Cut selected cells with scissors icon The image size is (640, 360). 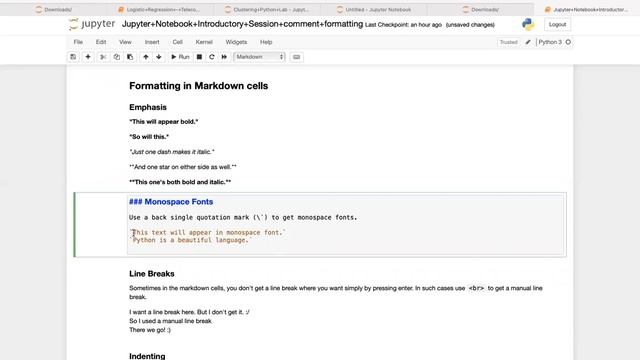tap(103, 57)
